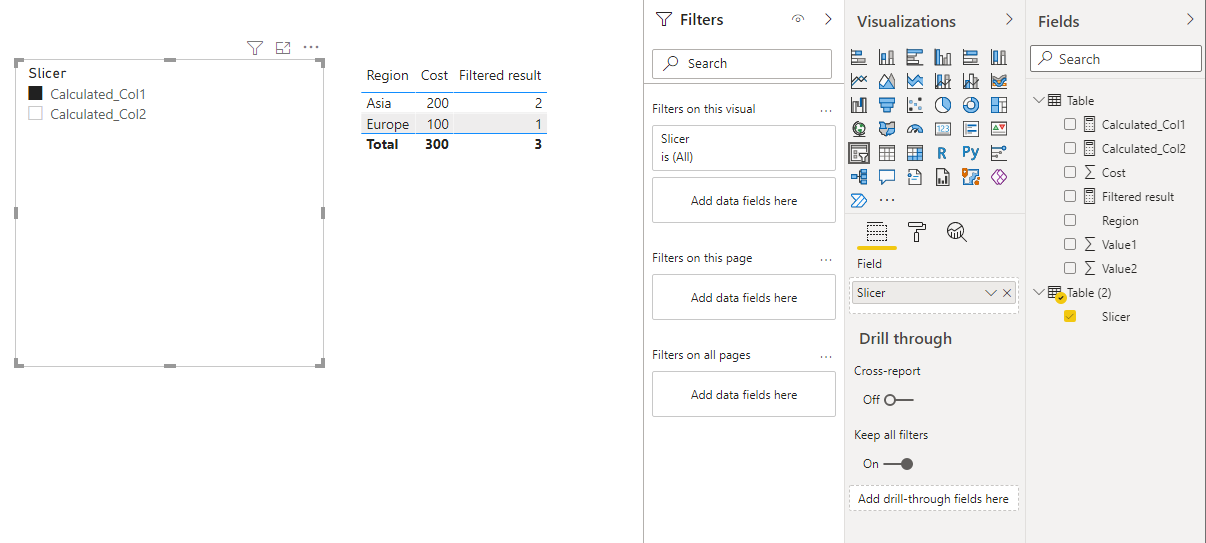Sort by the Filtered result column header
The height and width of the screenshot is (543, 1206).
click(500, 75)
